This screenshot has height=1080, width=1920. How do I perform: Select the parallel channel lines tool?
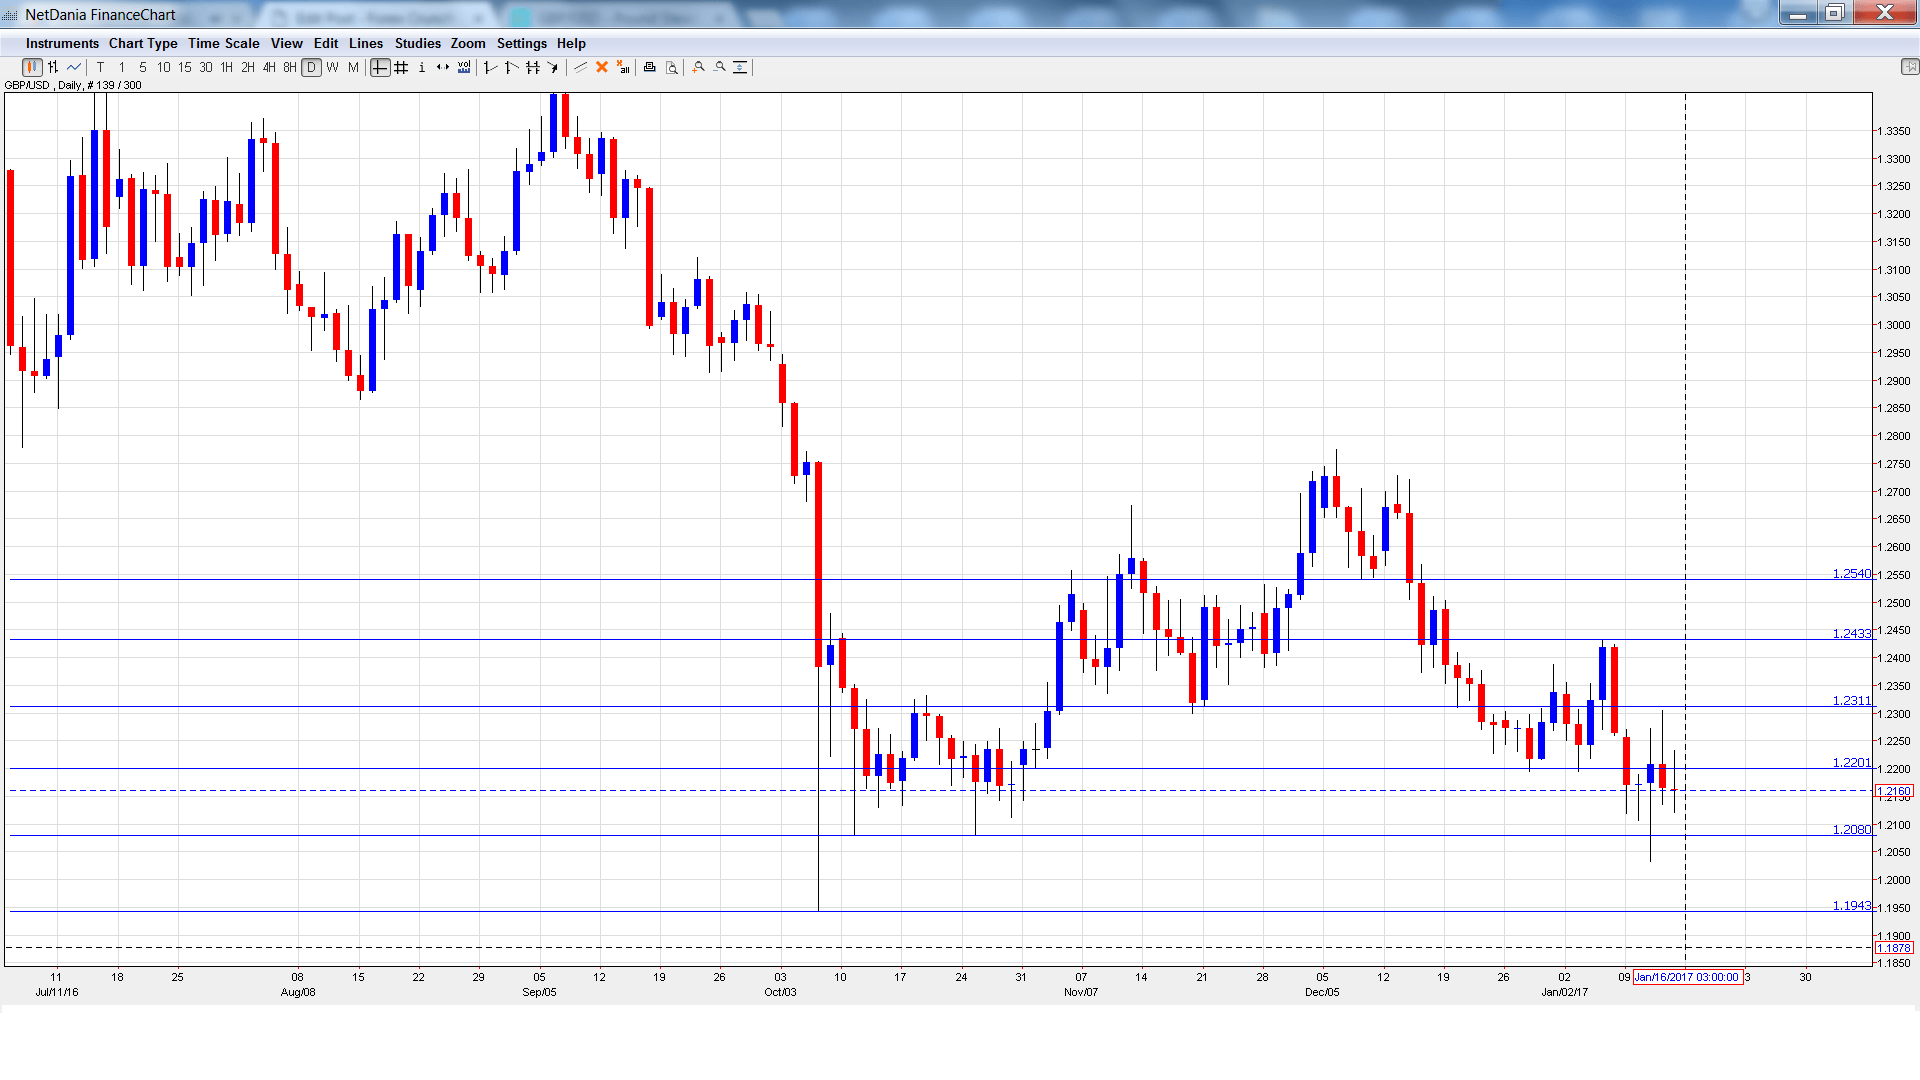coord(533,68)
